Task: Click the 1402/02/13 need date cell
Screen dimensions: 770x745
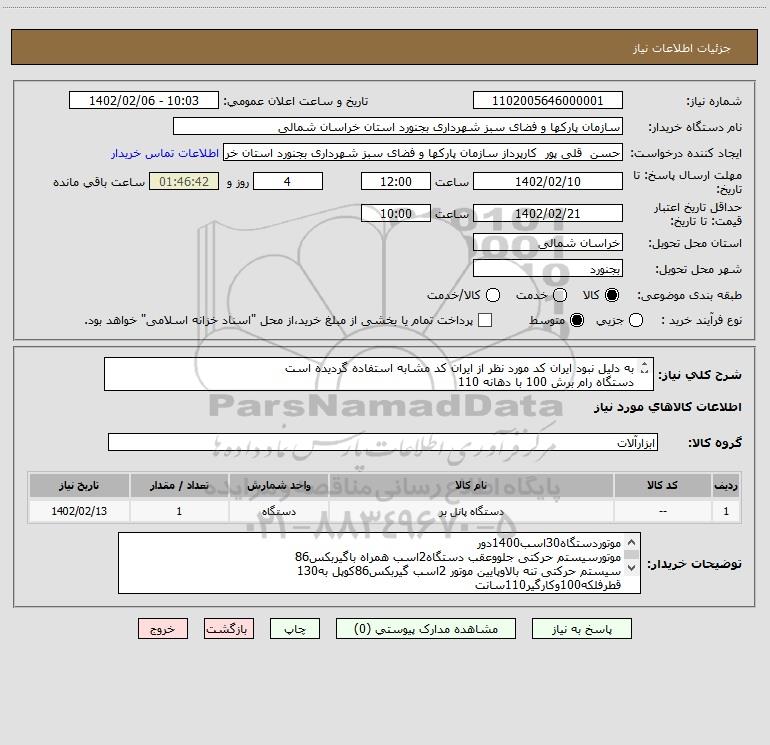Action: point(79,511)
